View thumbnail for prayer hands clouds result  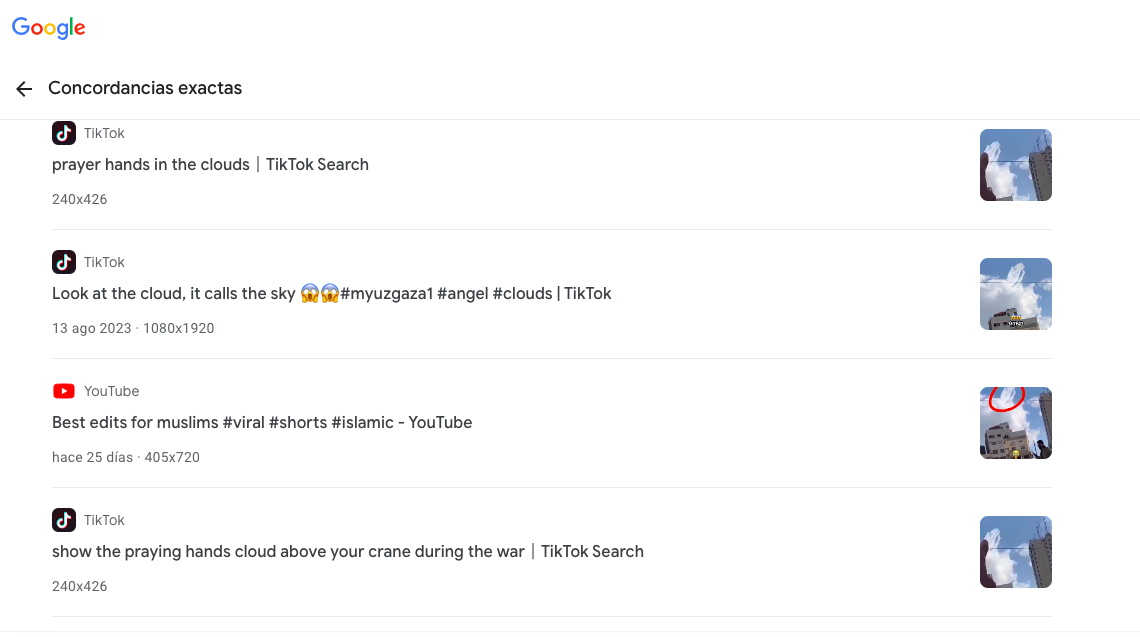[x=1016, y=165]
